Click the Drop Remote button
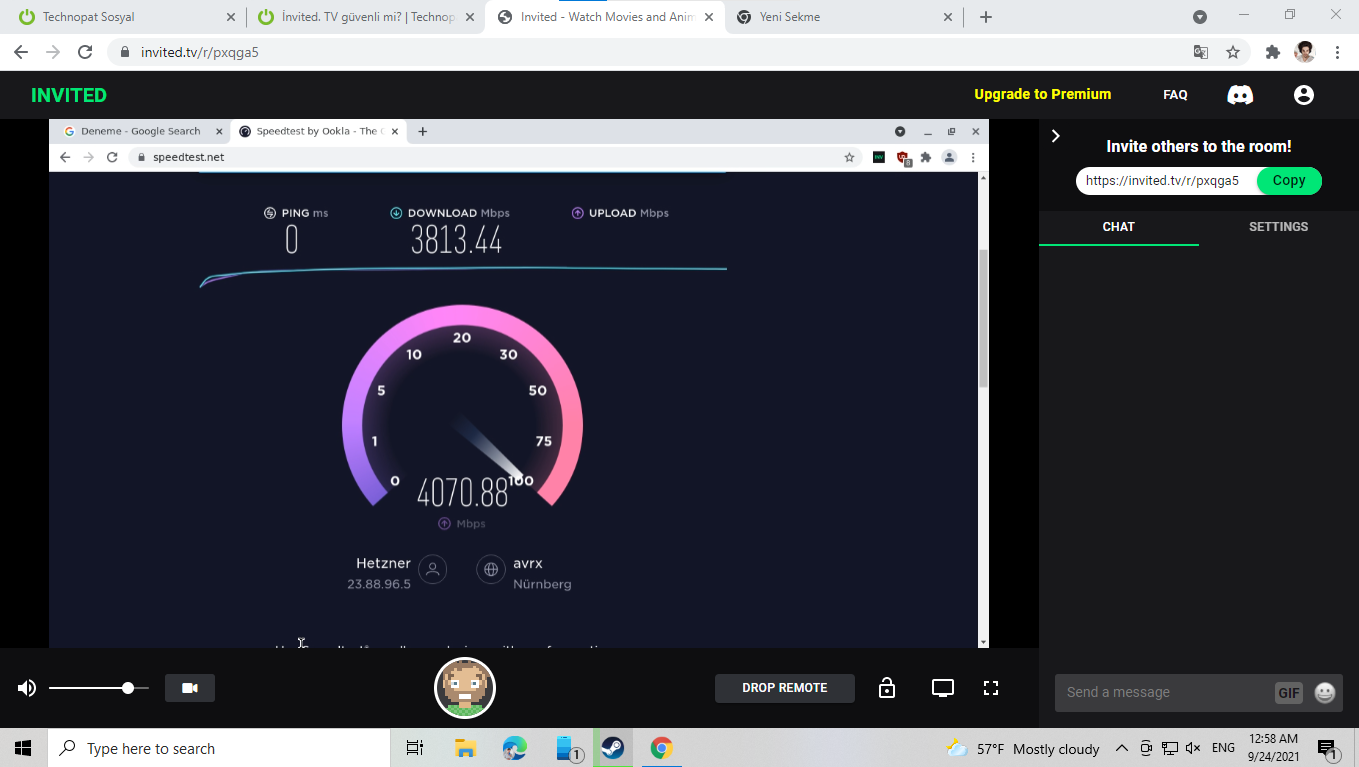 coord(785,688)
